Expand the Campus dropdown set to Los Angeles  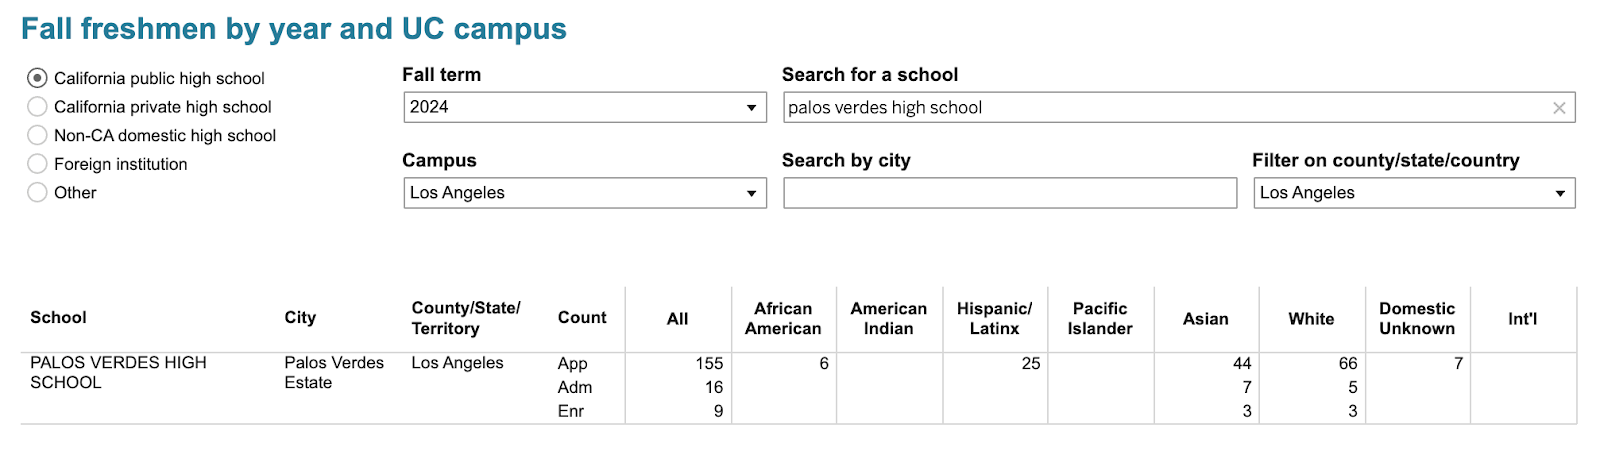(x=584, y=193)
